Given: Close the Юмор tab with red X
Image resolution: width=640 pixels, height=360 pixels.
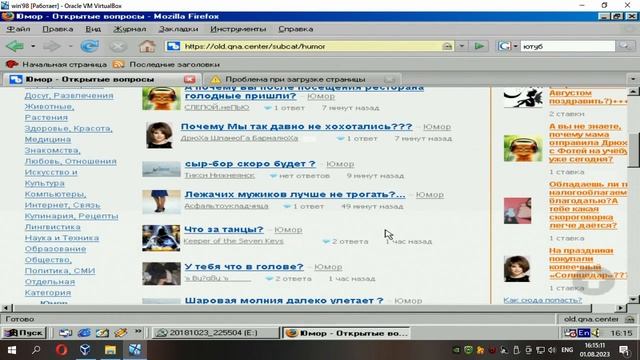Looking at the screenshot, I should point(189,79).
